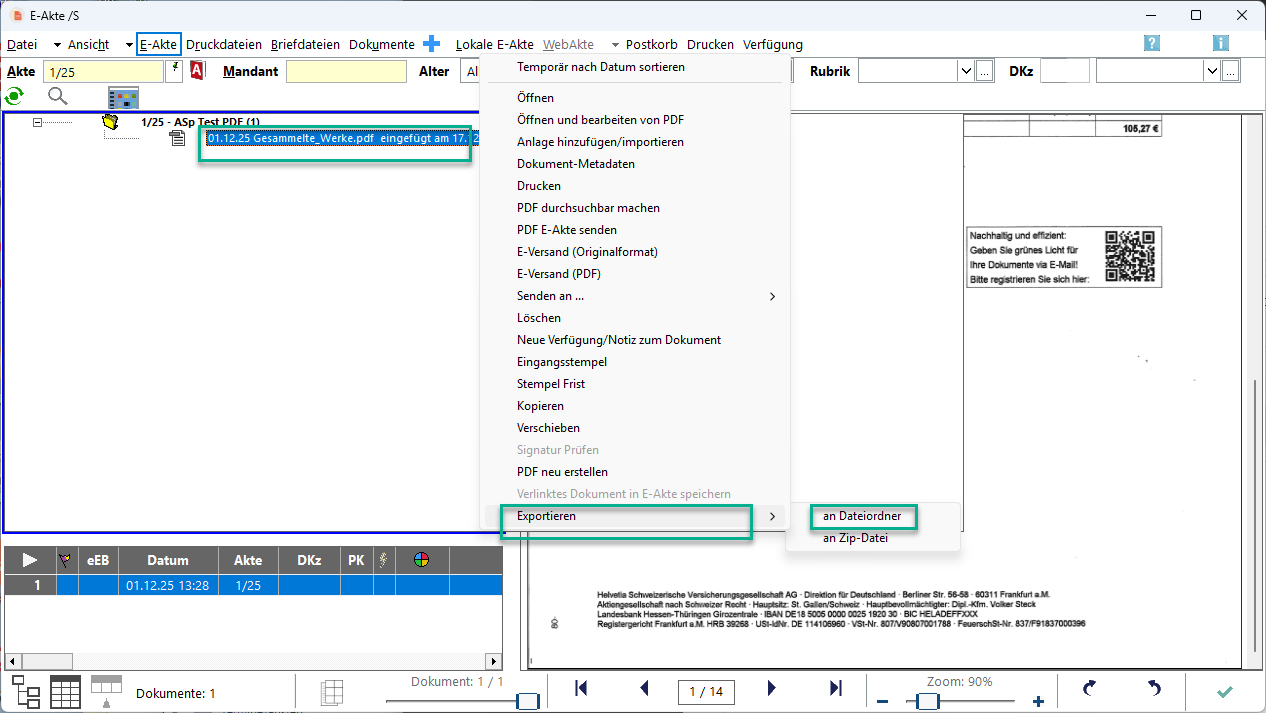Open the Rubrik dropdown
The height and width of the screenshot is (713, 1266).
point(965,72)
